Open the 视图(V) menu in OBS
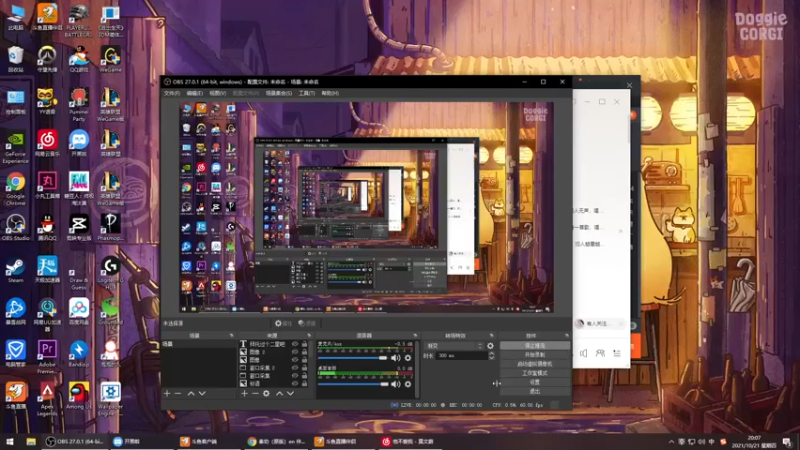This screenshot has width=800, height=450. pyautogui.click(x=217, y=93)
